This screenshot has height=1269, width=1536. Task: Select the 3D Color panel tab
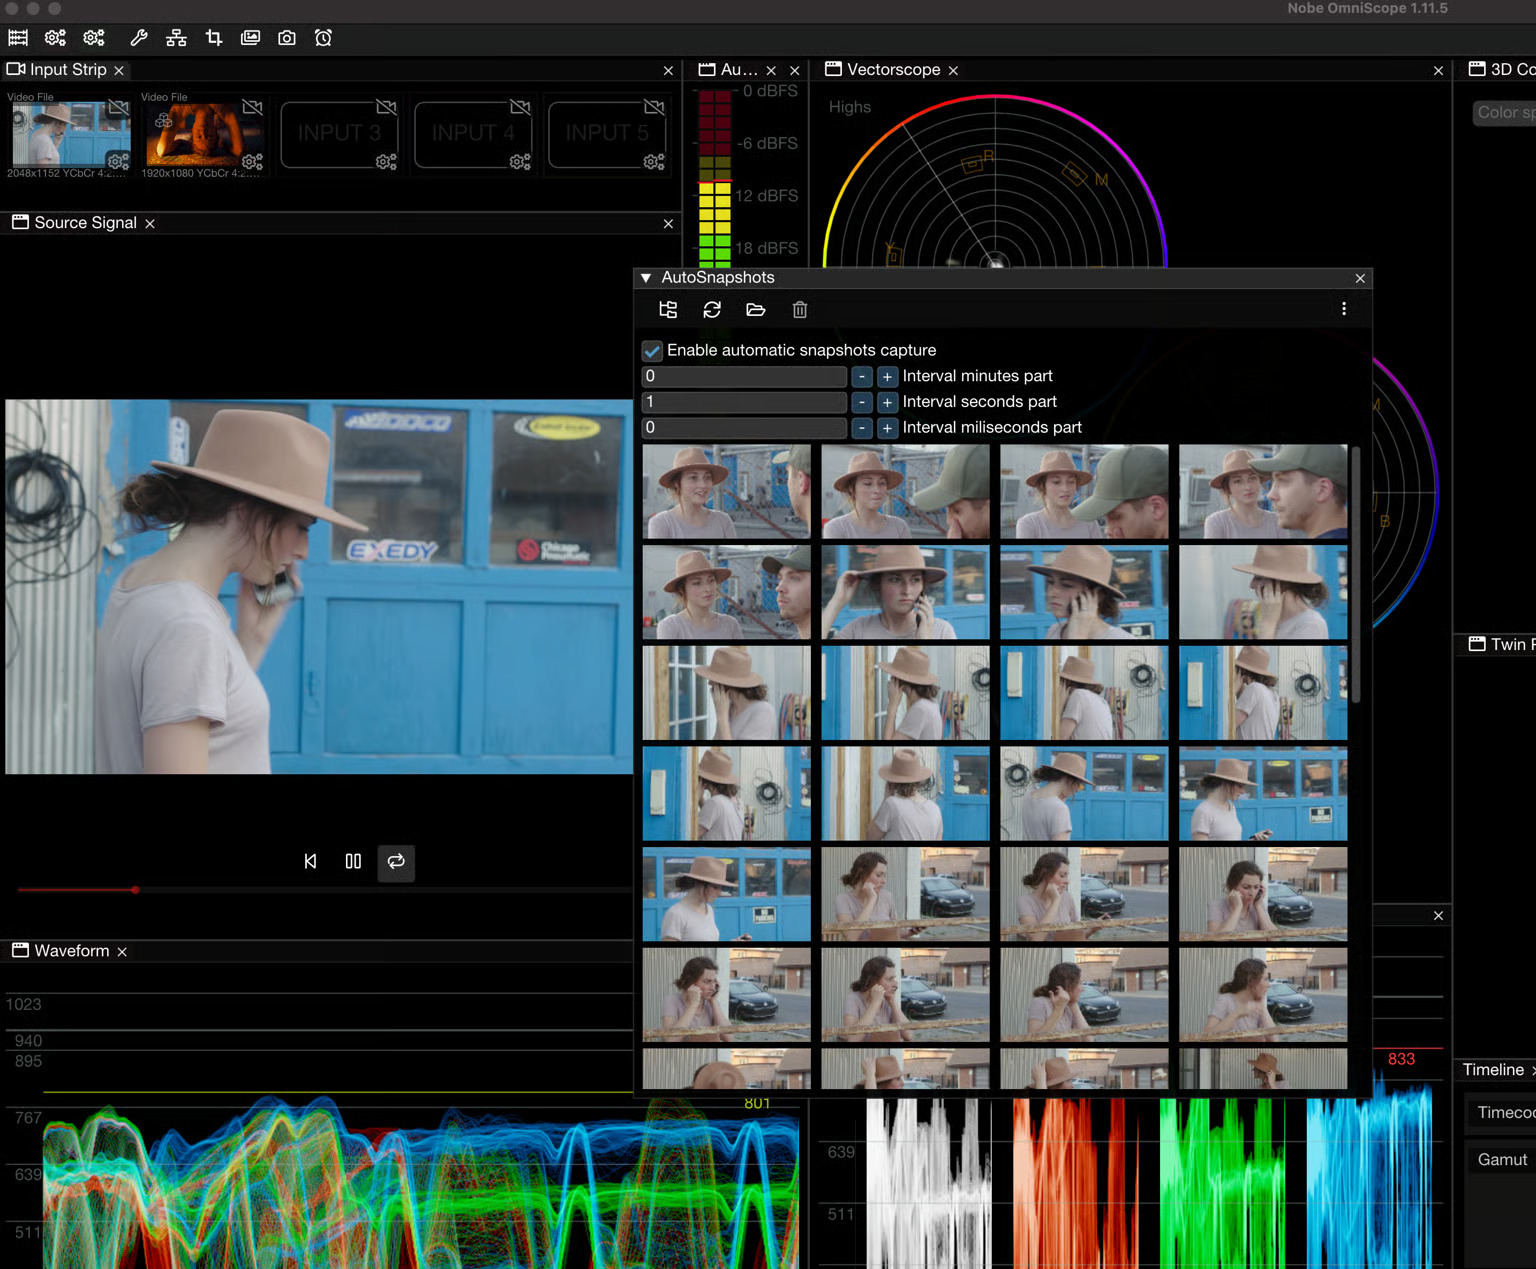pos(1502,70)
